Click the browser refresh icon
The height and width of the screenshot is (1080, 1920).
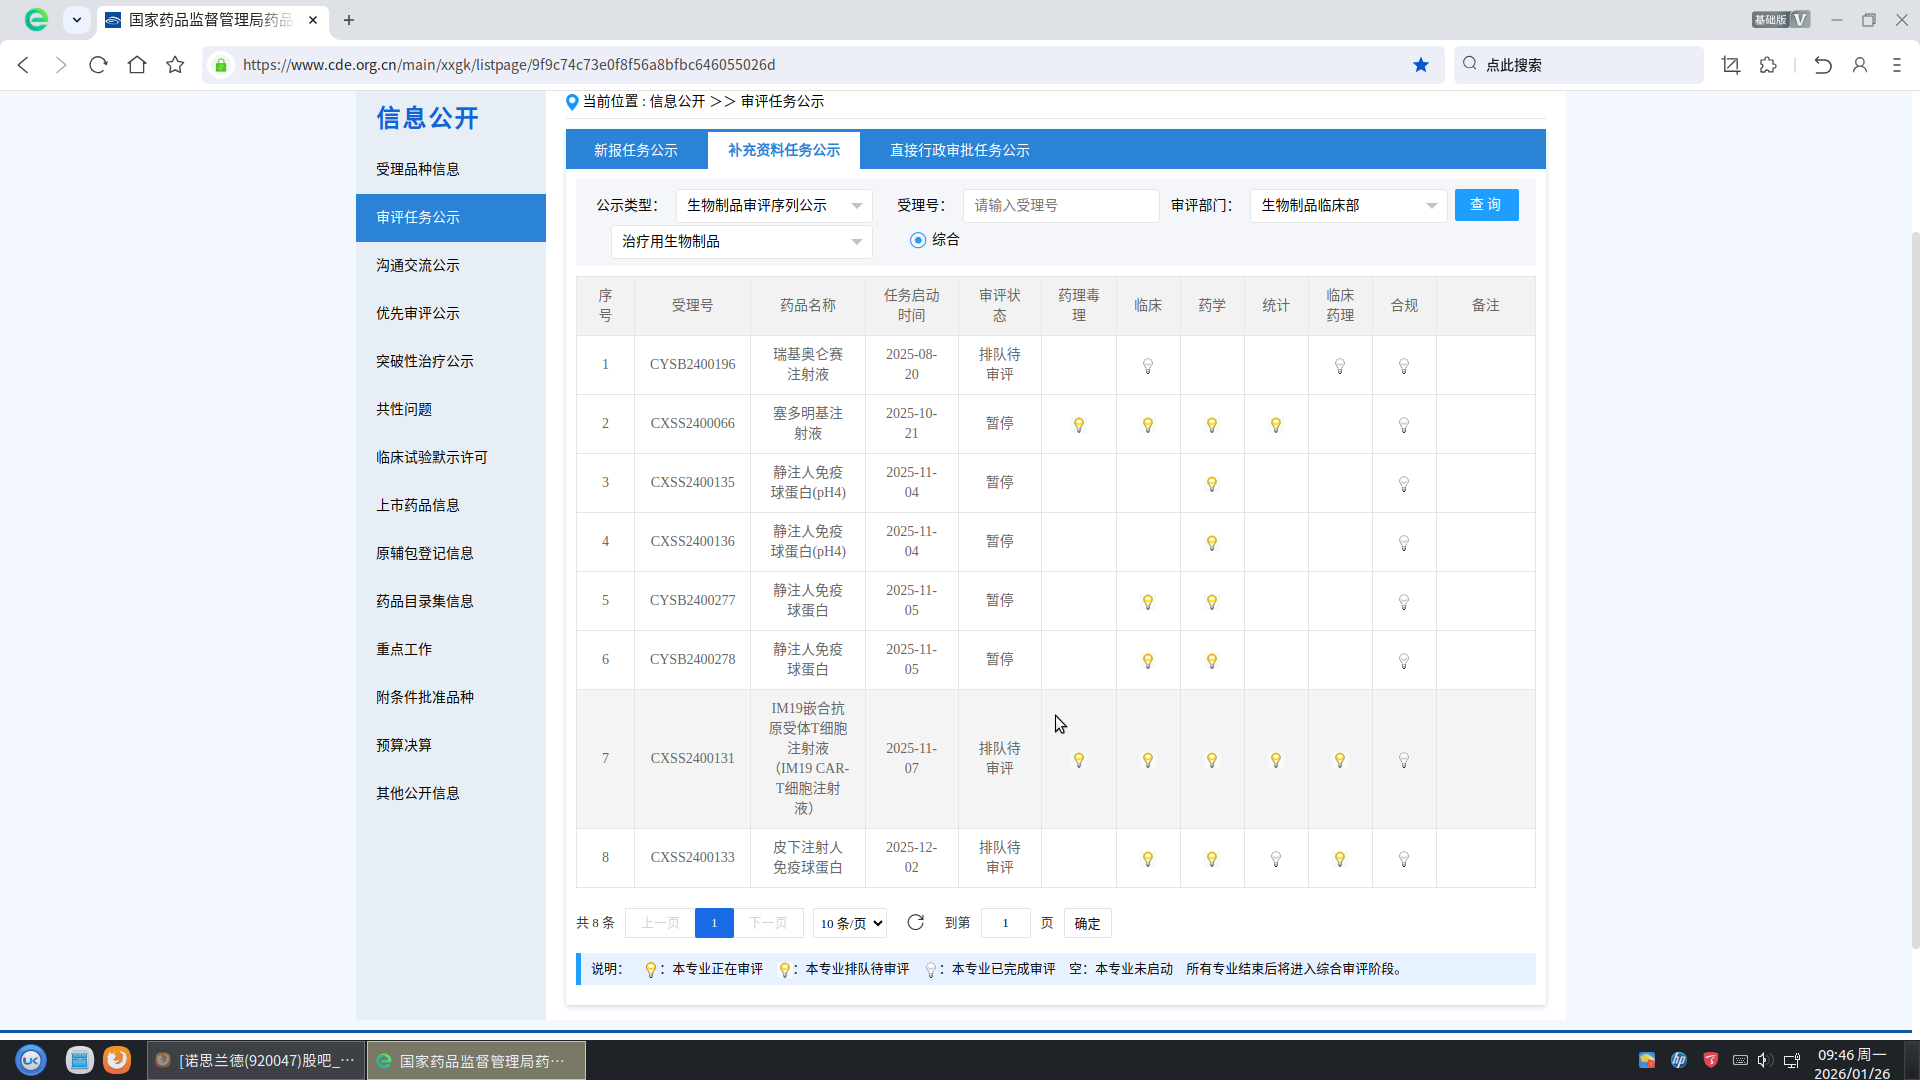[98, 65]
